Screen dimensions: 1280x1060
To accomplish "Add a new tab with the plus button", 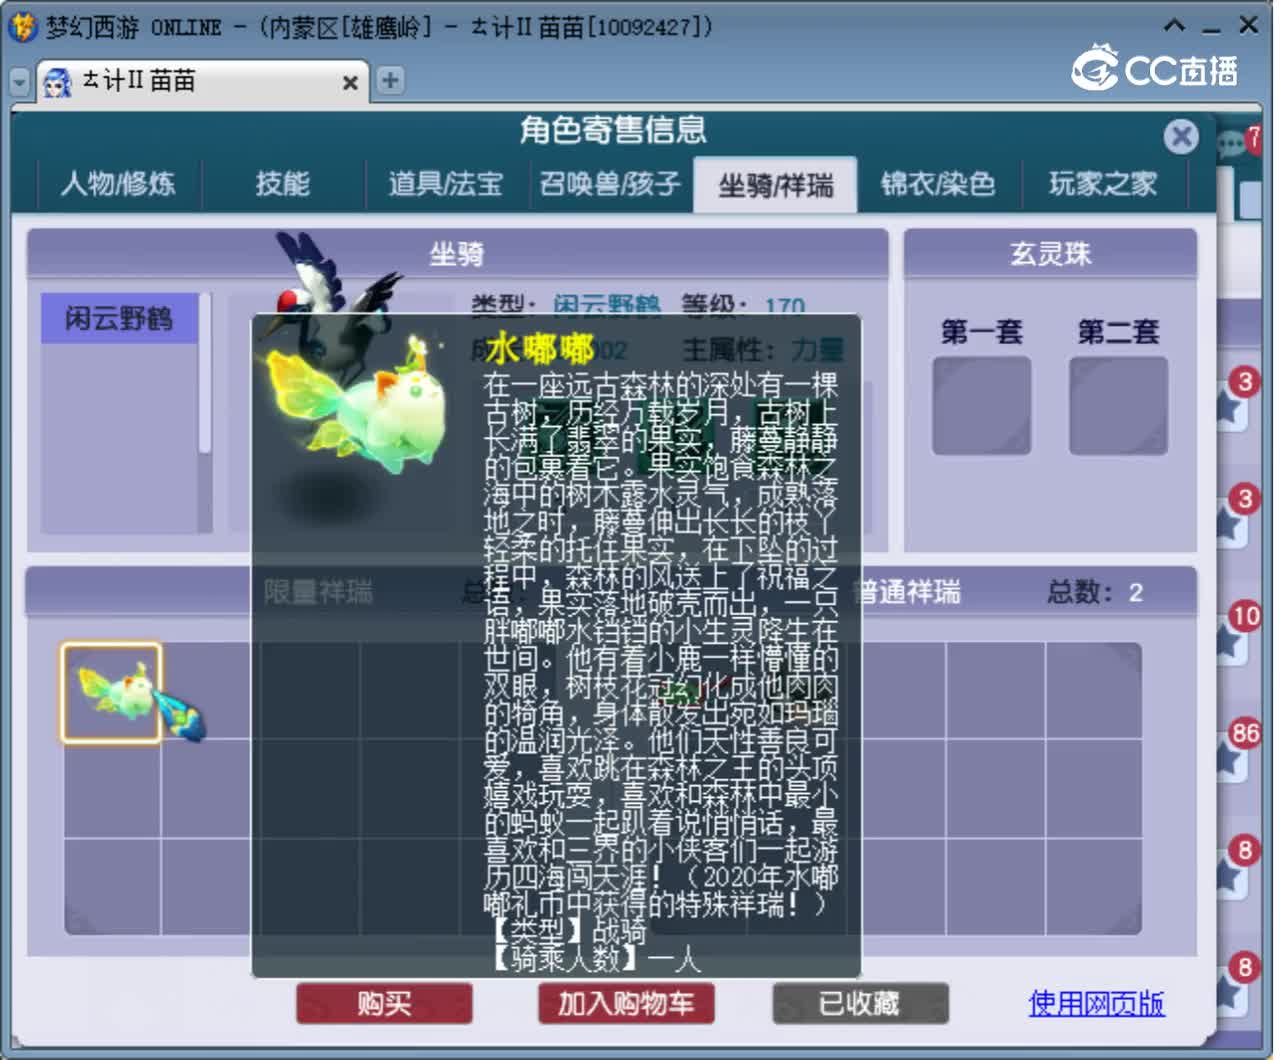I will tap(390, 80).
